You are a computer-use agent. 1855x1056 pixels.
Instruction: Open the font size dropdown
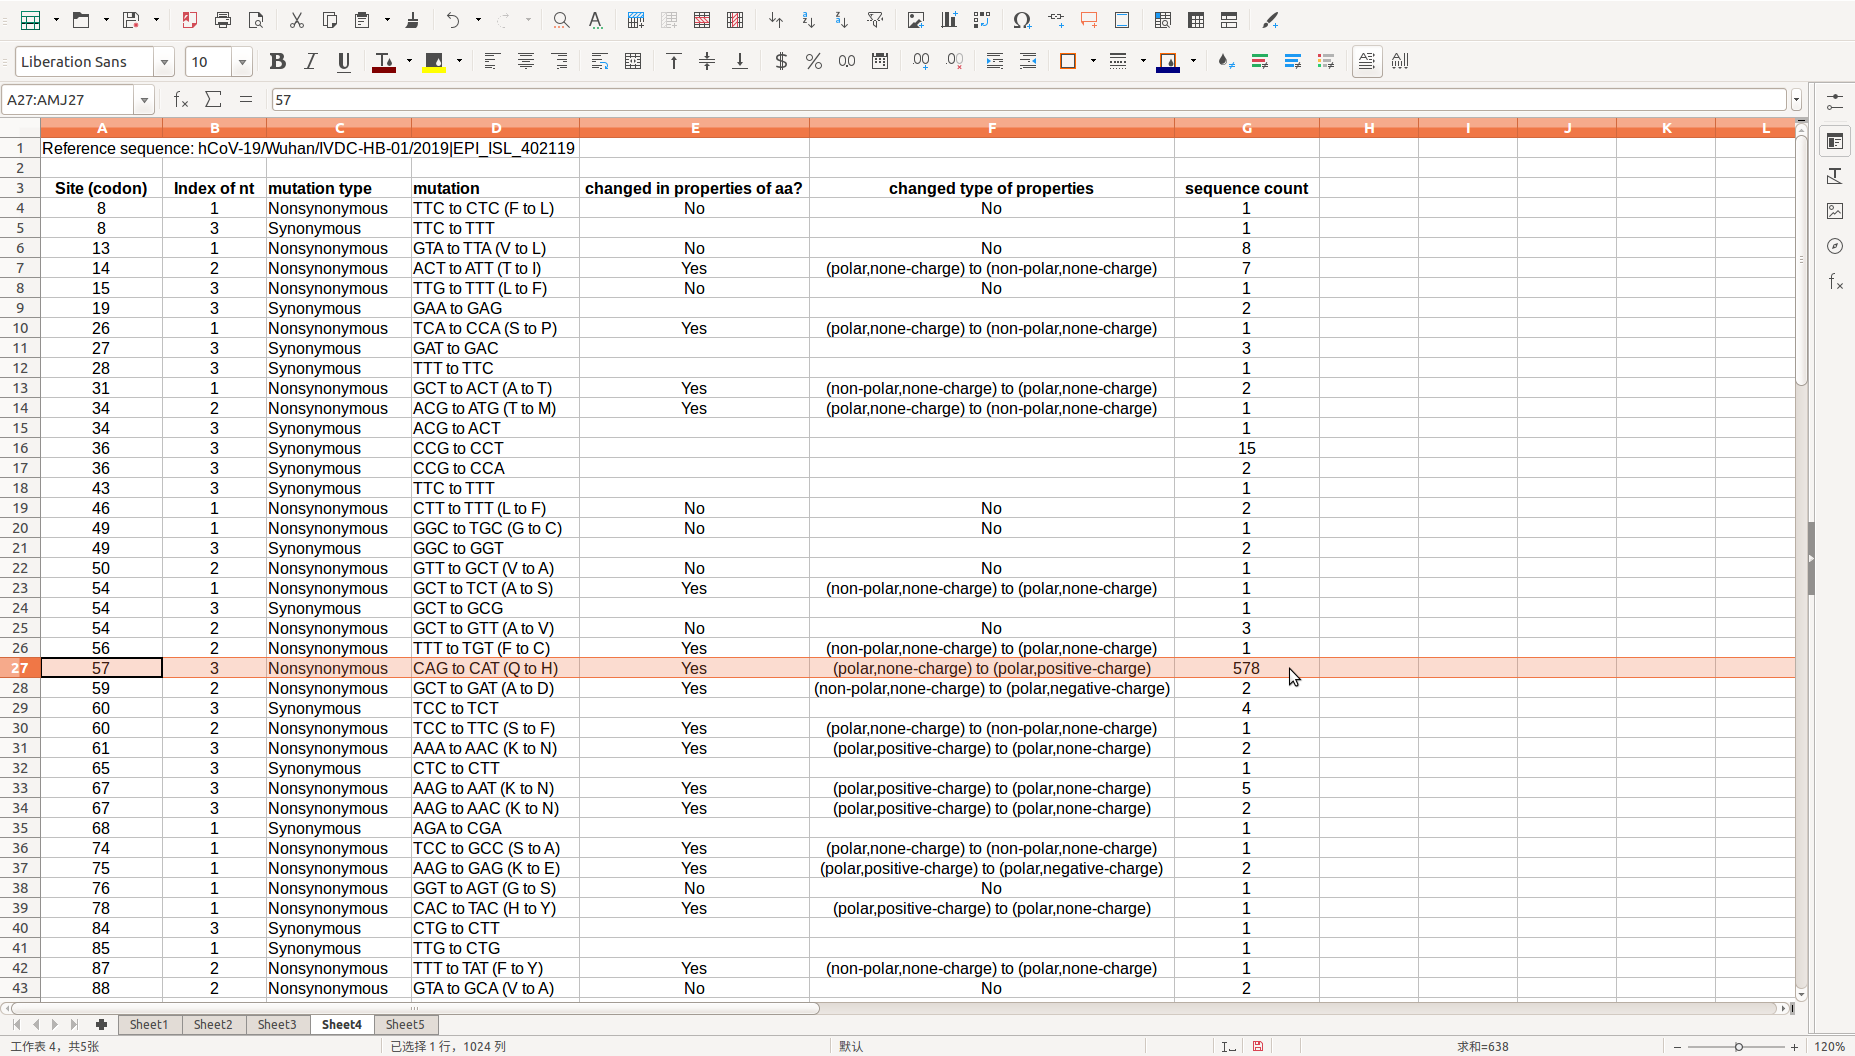[x=242, y=62]
